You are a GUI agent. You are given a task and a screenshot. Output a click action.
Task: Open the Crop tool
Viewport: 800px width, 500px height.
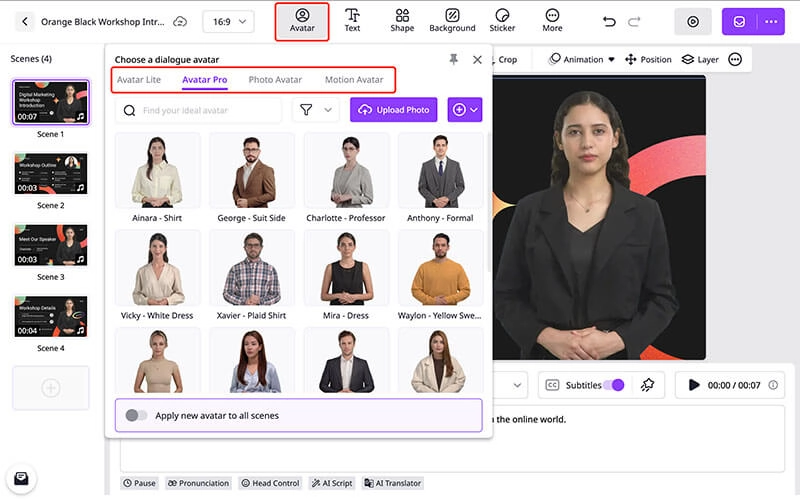click(507, 60)
